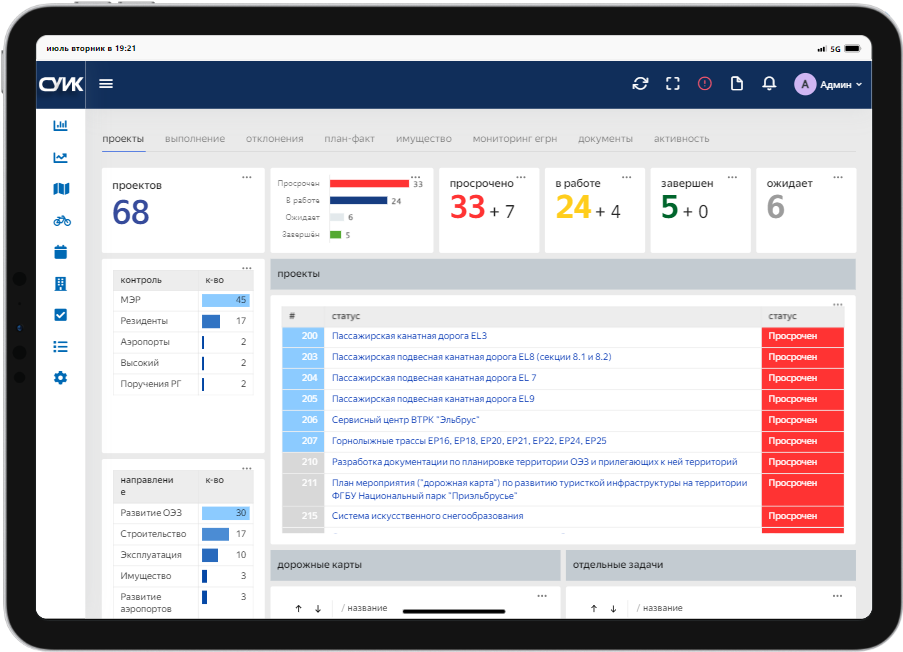Sort отдельные задачи ascending with up arrow
903x652 pixels.
[x=594, y=608]
